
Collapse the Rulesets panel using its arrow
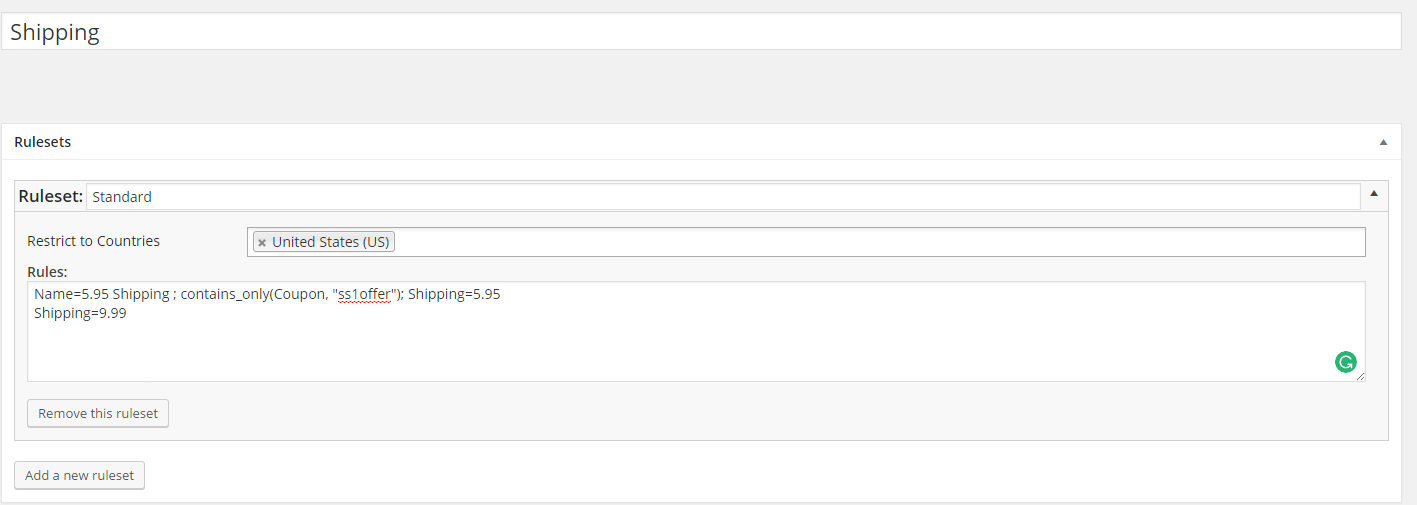1383,142
